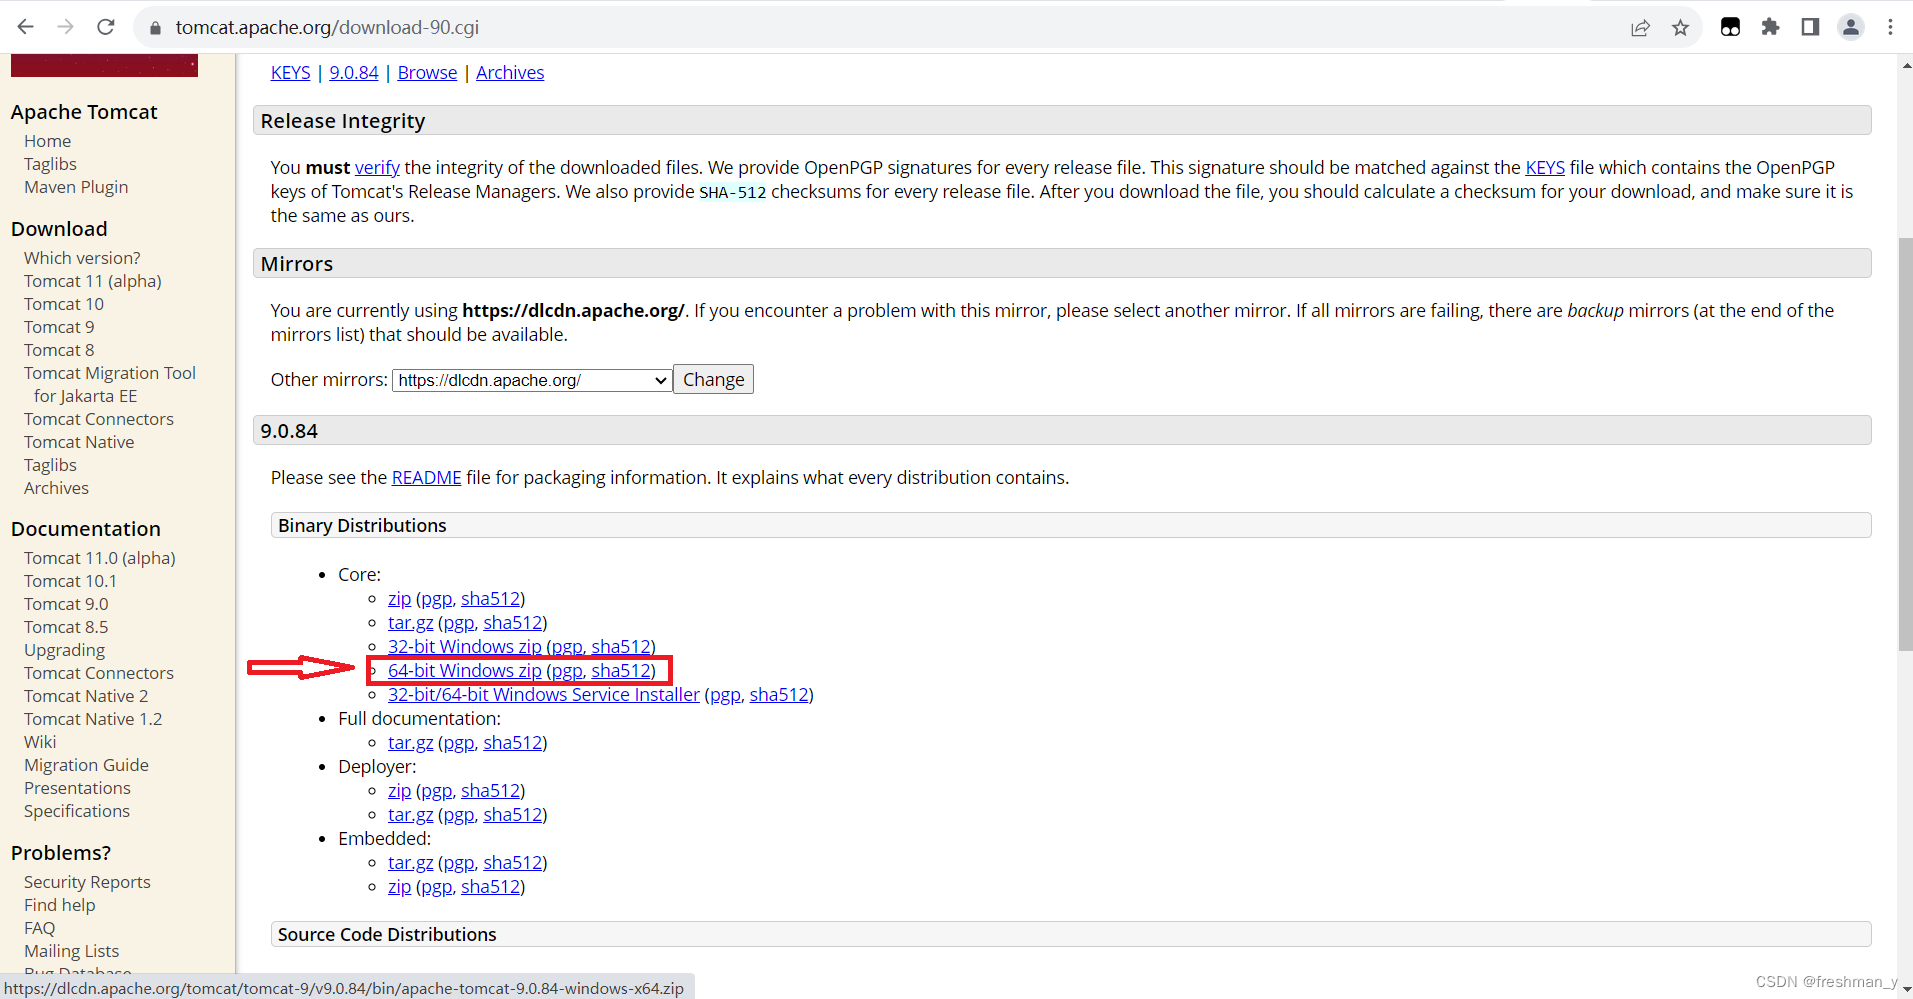Viewport: 1913px width, 999px height.
Task: Open Tomcat Migration Tool for Jakarta EE
Action: click(110, 384)
